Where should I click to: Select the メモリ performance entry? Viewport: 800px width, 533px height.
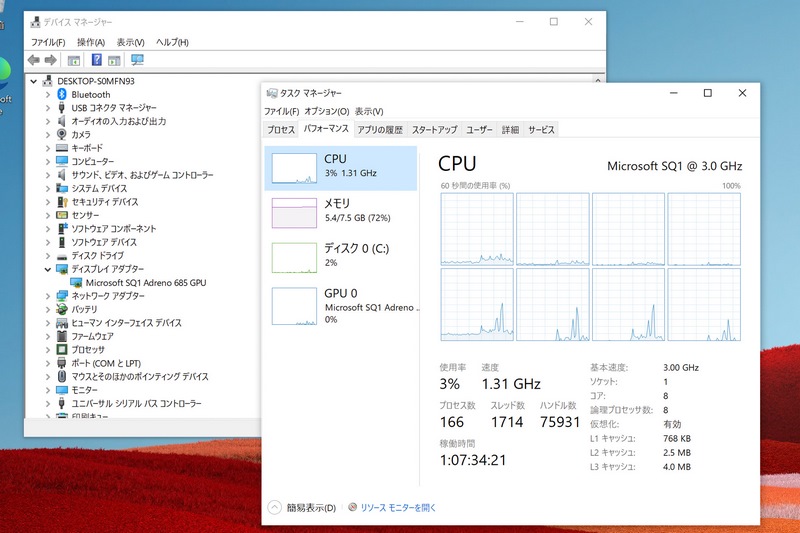(341, 213)
